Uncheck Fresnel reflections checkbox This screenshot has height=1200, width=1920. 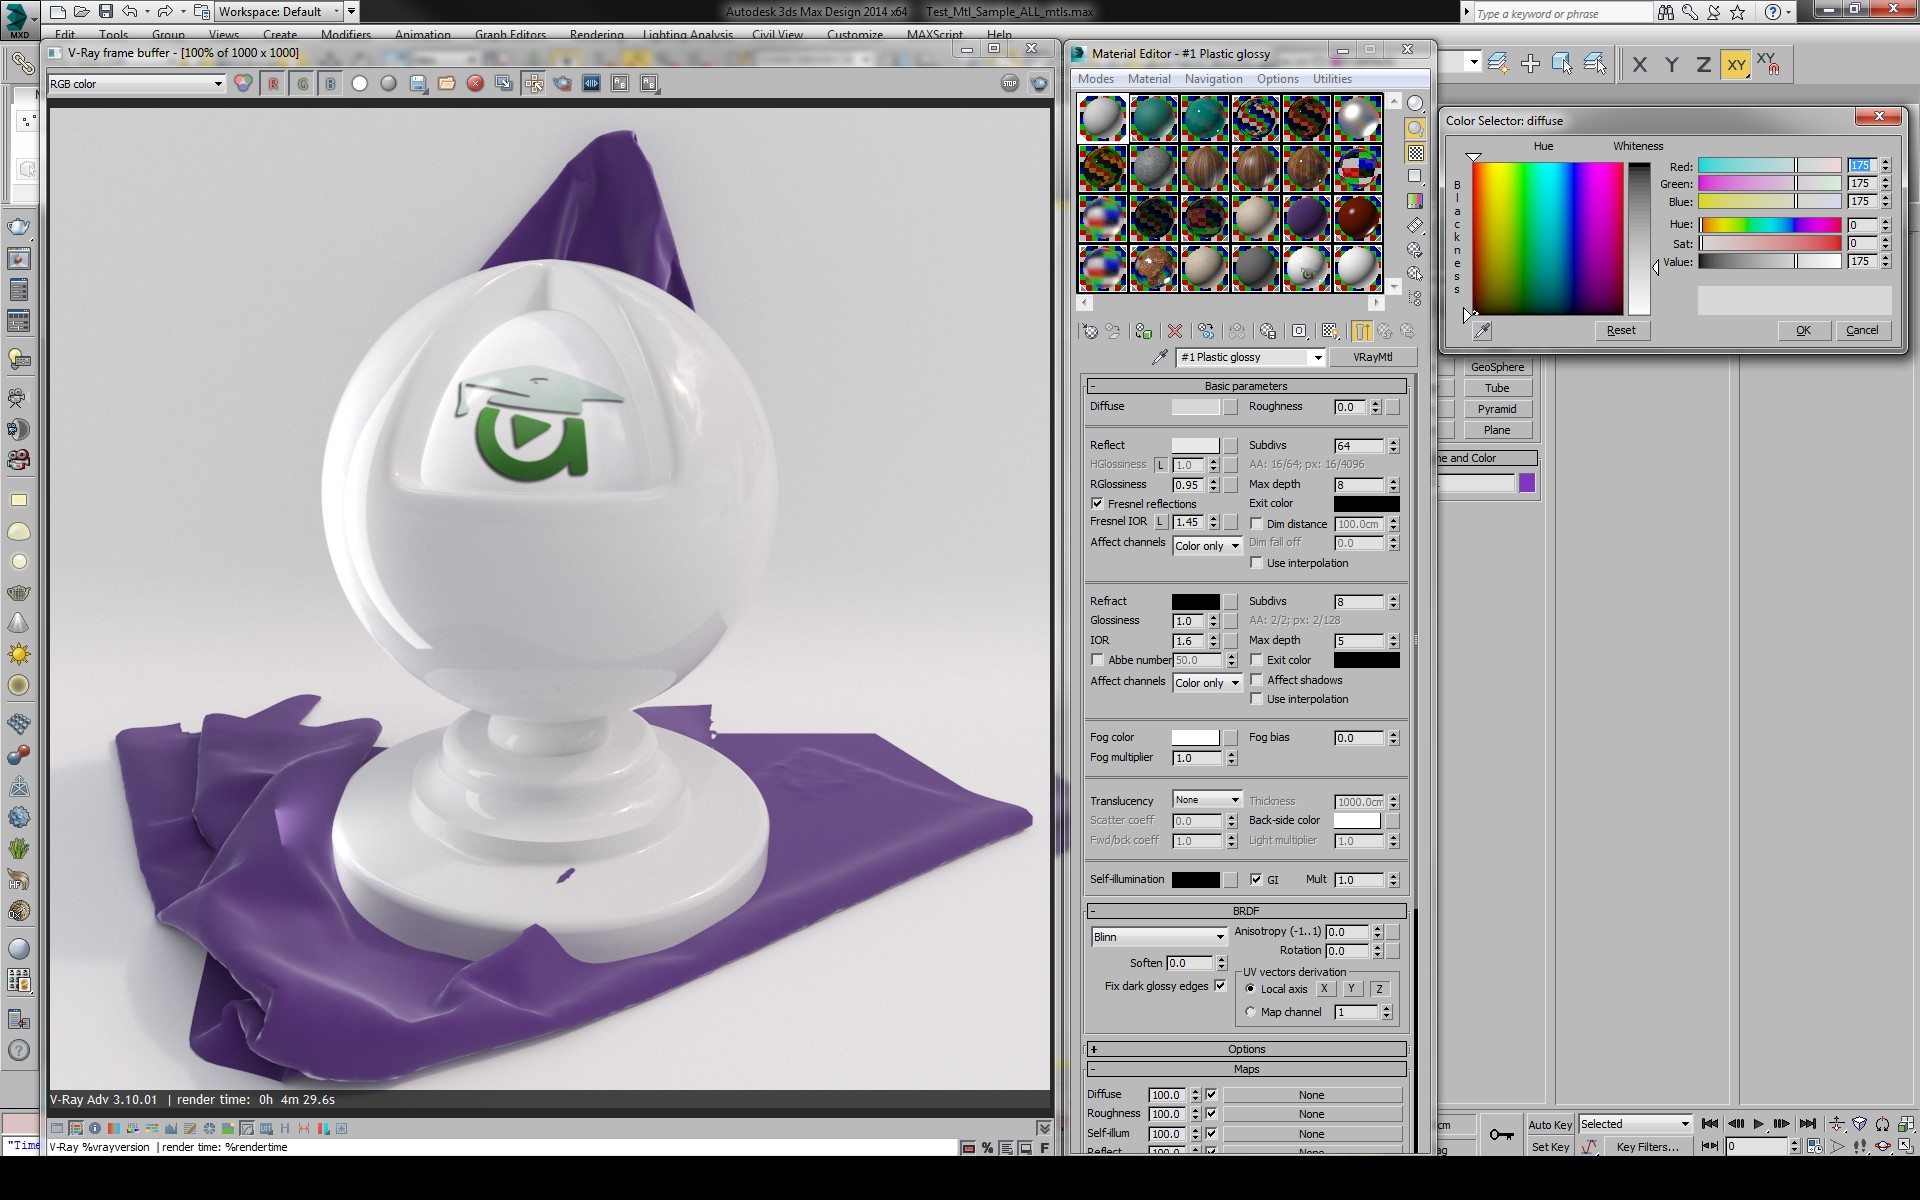click(1097, 504)
